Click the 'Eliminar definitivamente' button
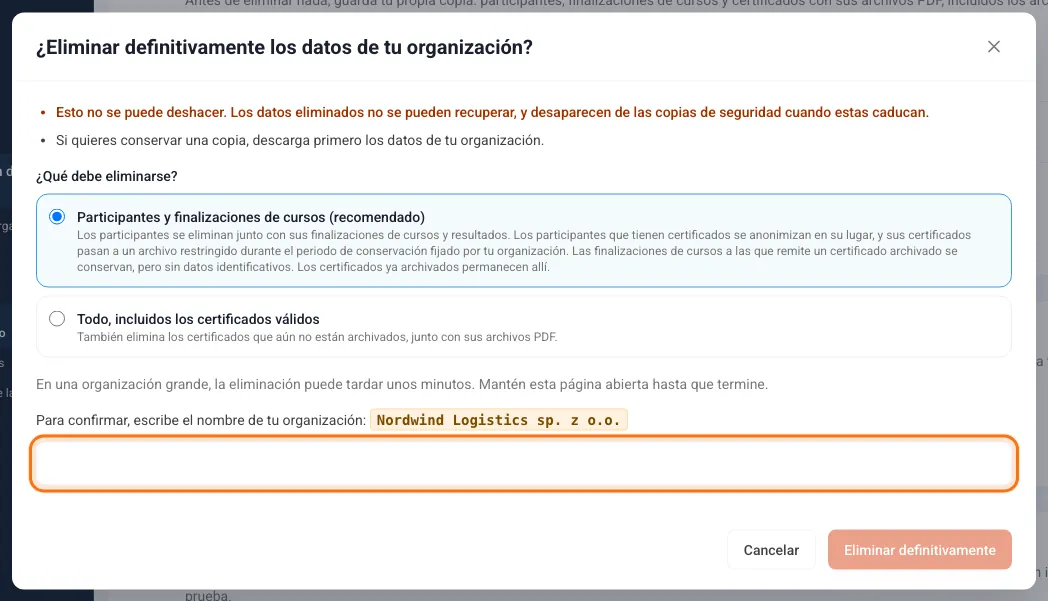Viewport: 1048px width, 601px height. coord(920,550)
